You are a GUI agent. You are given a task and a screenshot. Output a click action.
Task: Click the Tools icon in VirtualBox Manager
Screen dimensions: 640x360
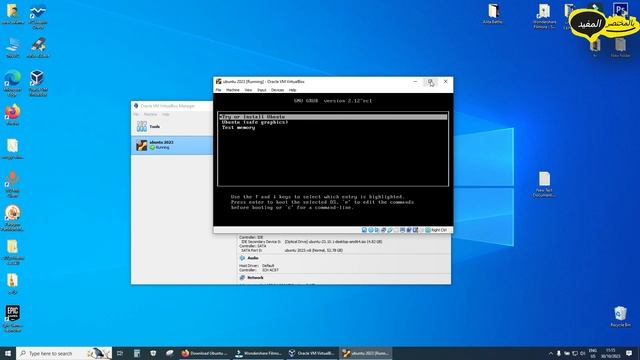(142, 127)
